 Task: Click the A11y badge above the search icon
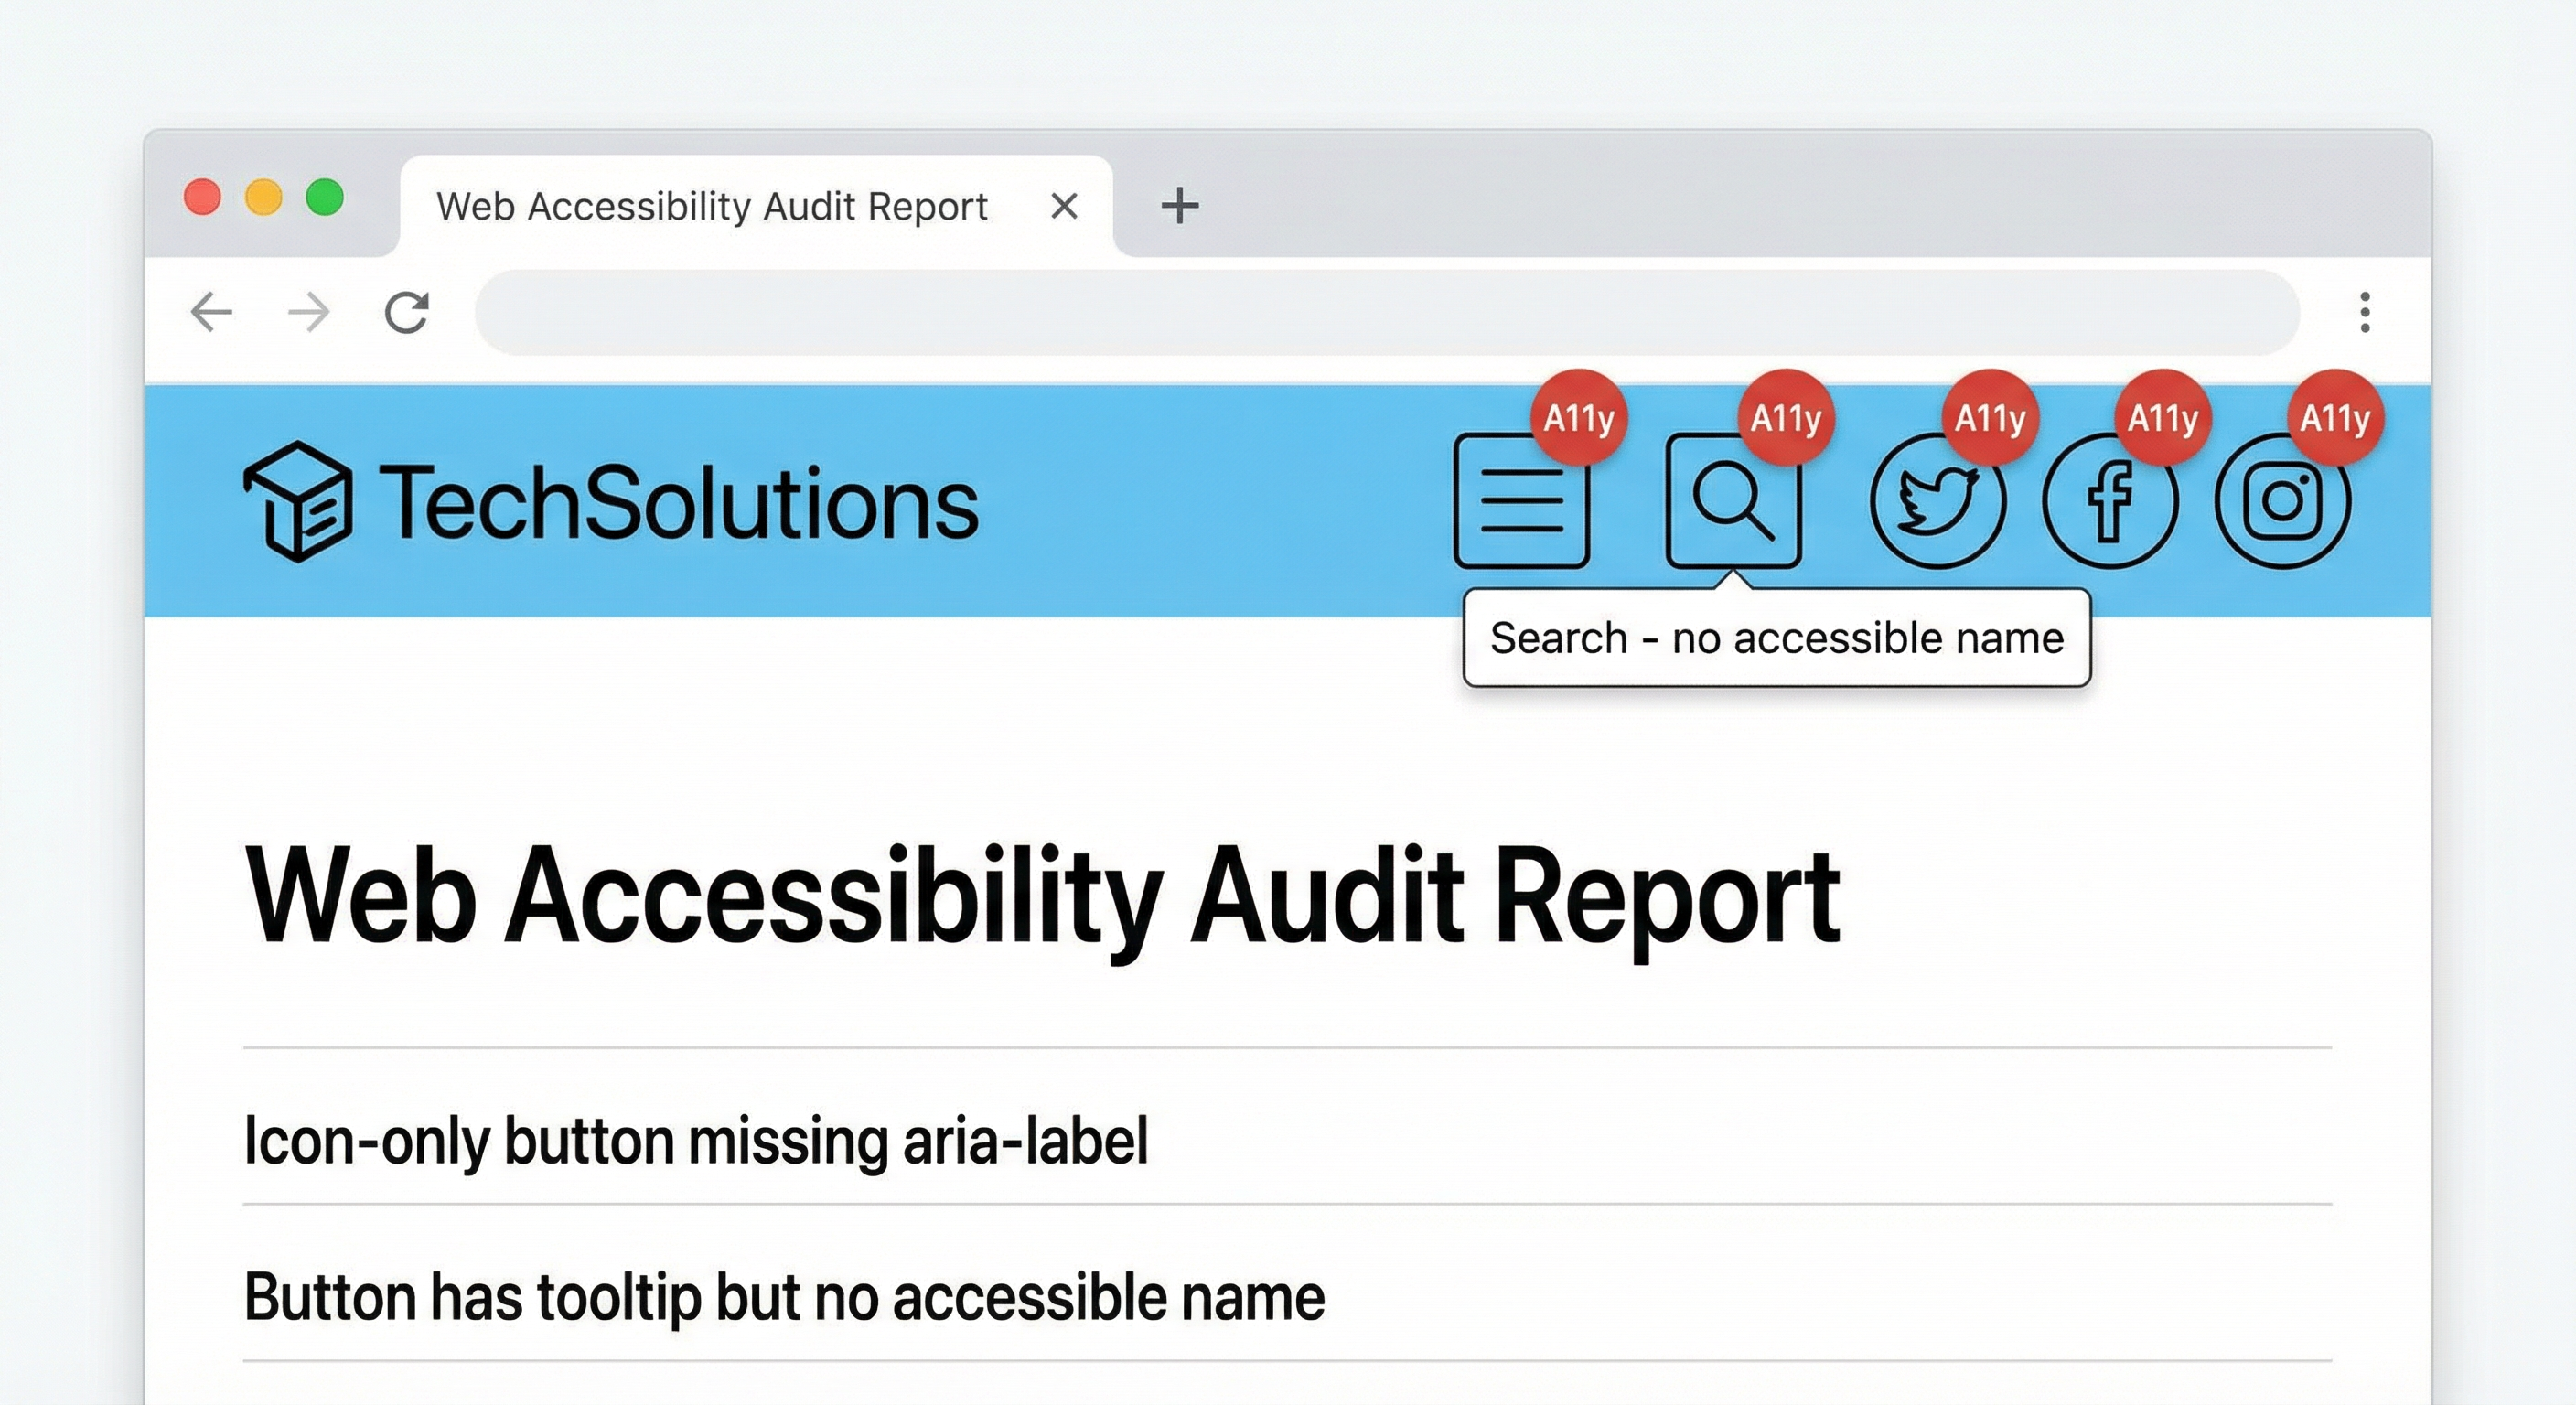coord(1785,420)
